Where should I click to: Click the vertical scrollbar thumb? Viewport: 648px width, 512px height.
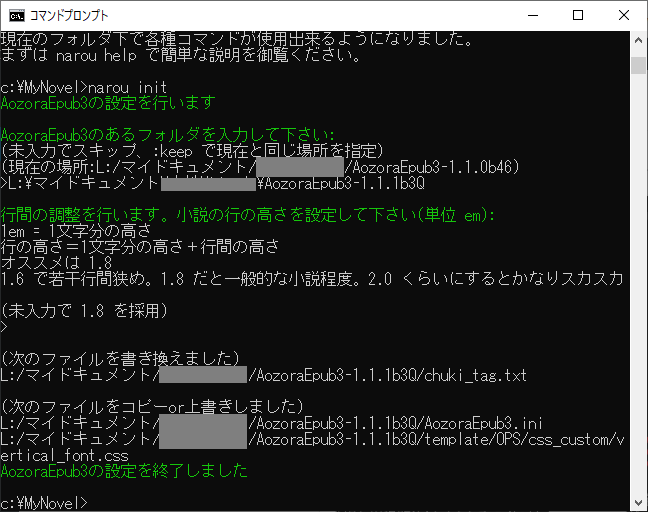click(638, 66)
